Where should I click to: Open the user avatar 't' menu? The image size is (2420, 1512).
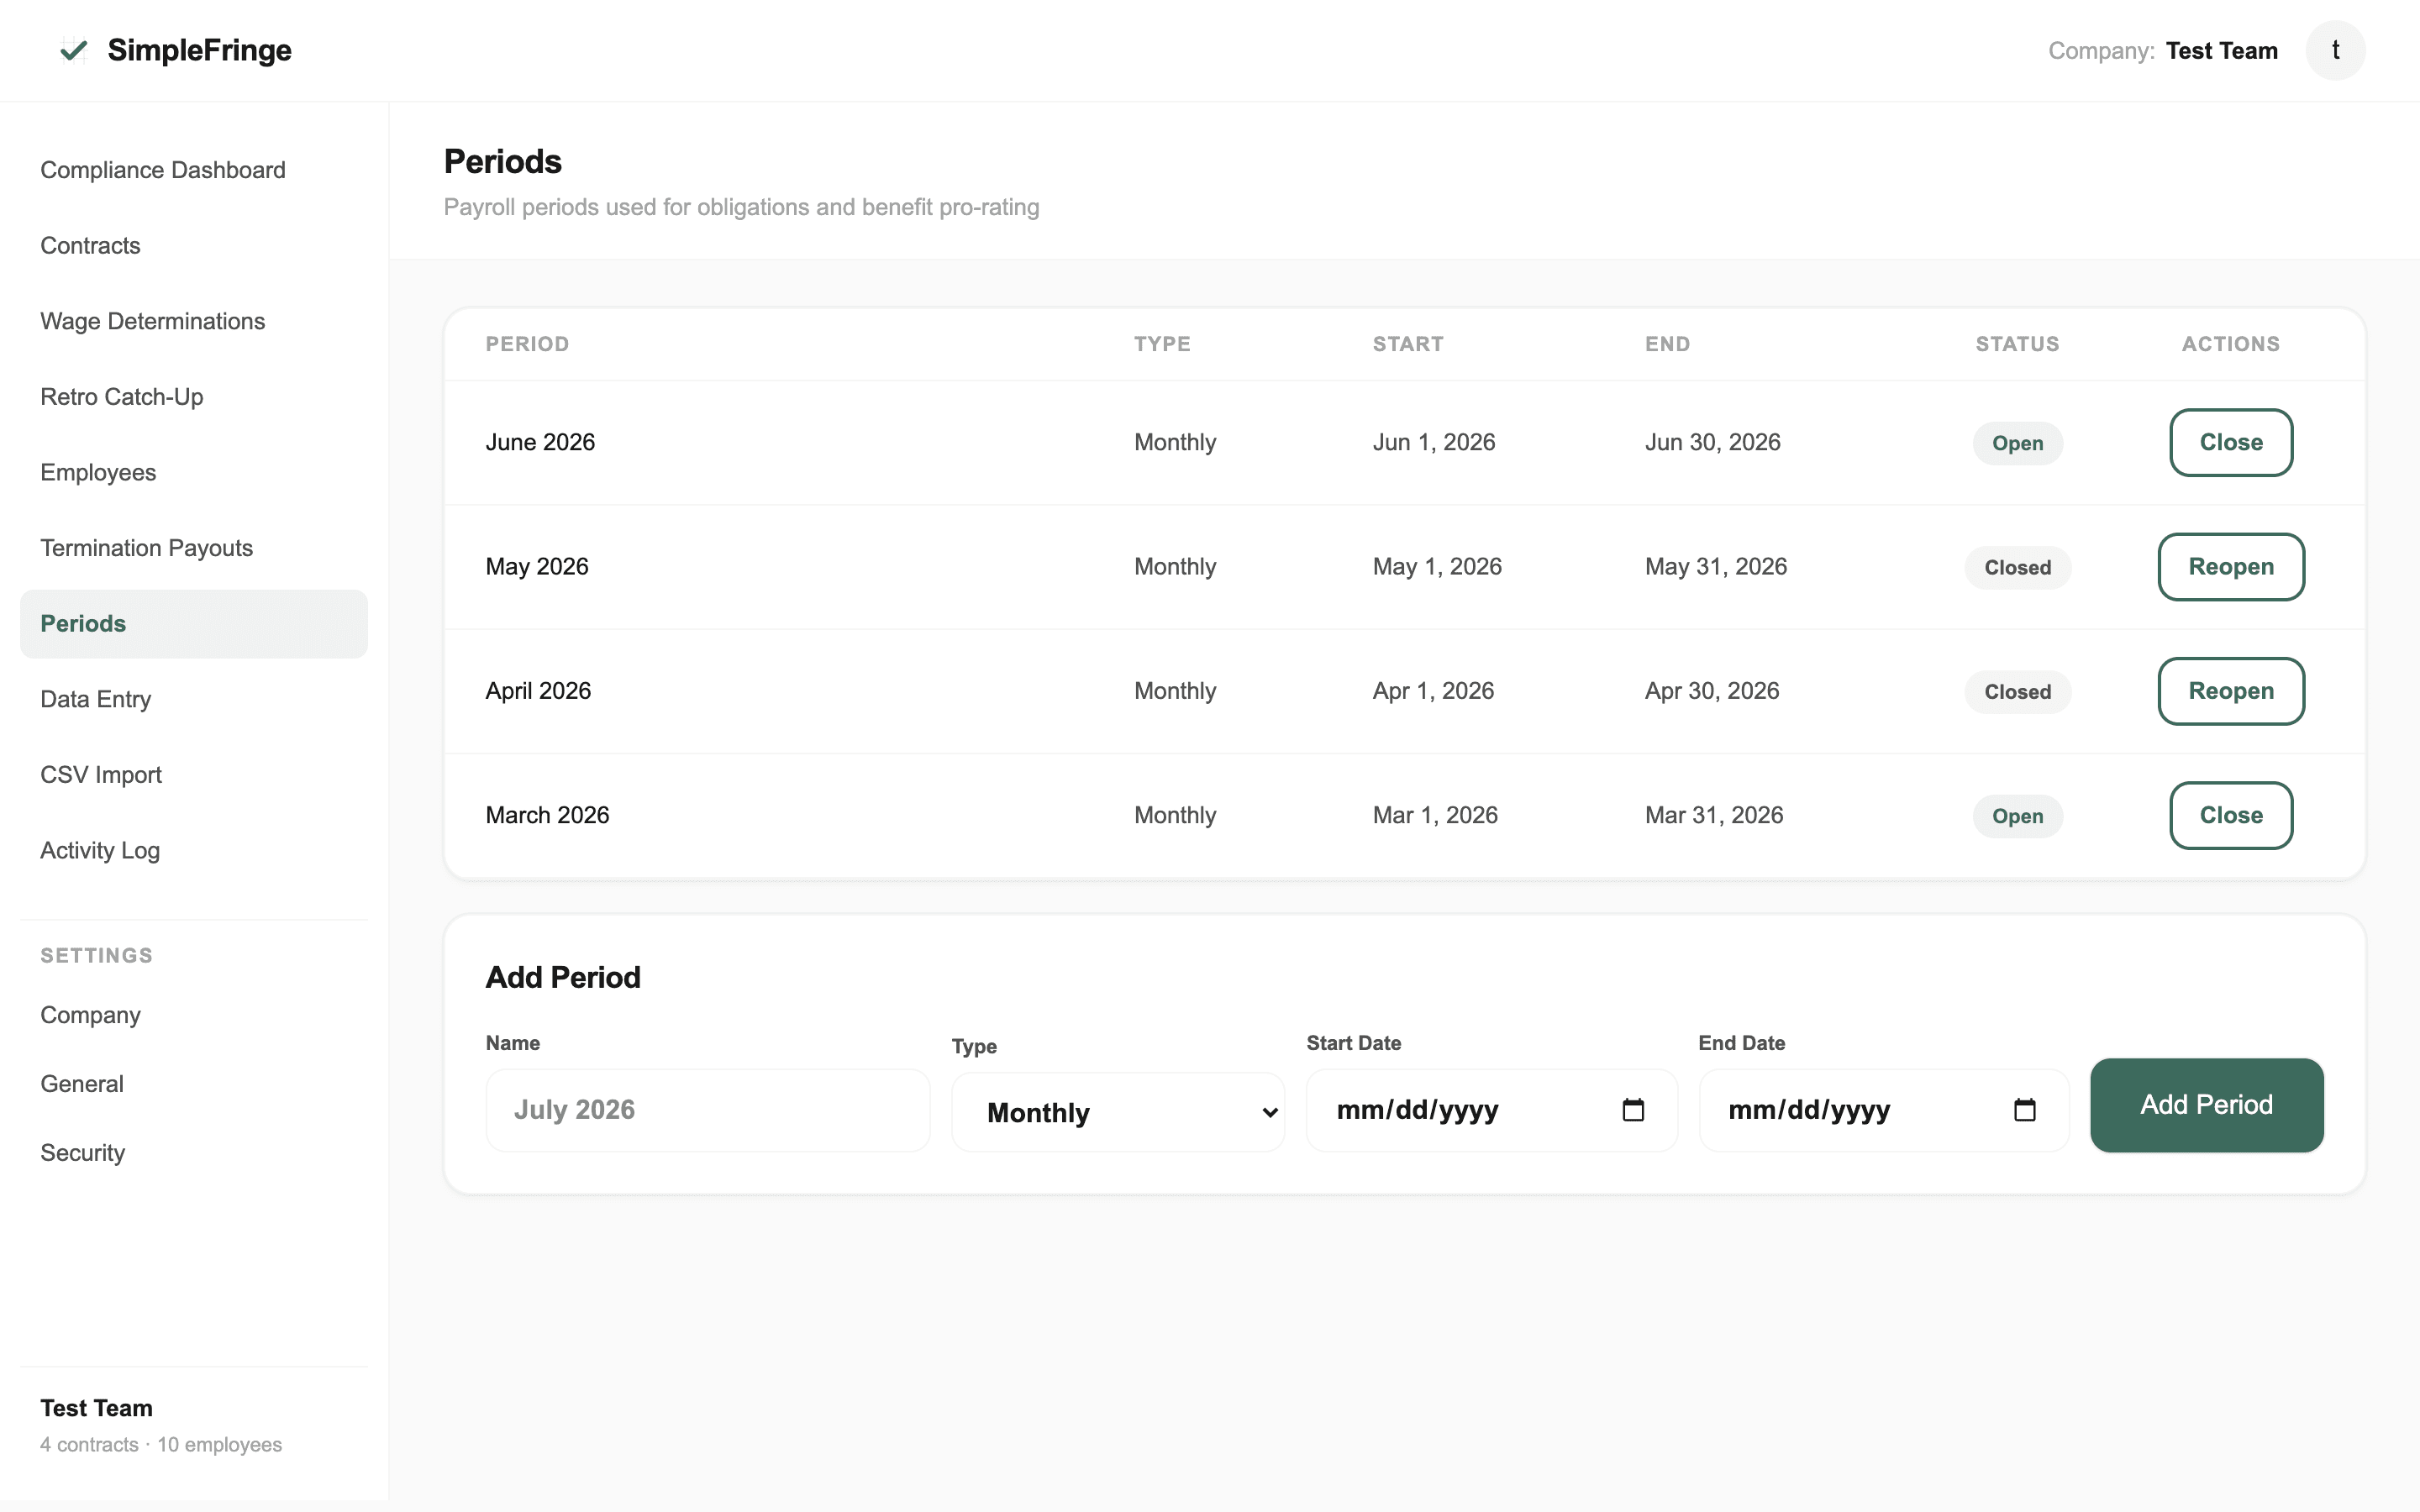tap(2335, 50)
